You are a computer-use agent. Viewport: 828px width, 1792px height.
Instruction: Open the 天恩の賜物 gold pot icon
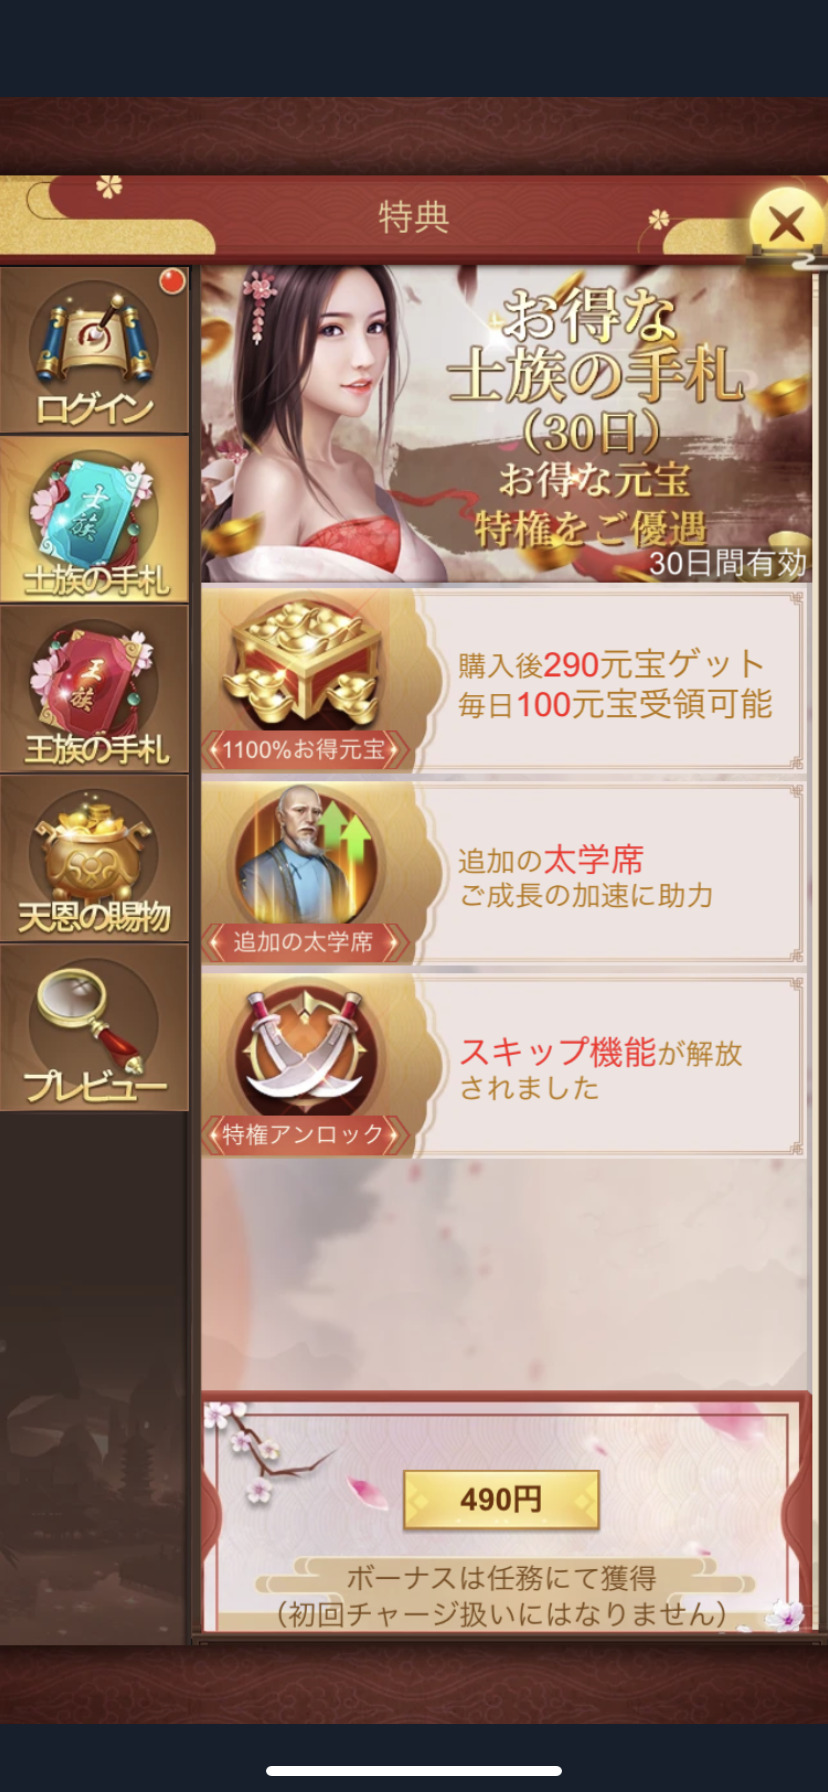click(94, 858)
